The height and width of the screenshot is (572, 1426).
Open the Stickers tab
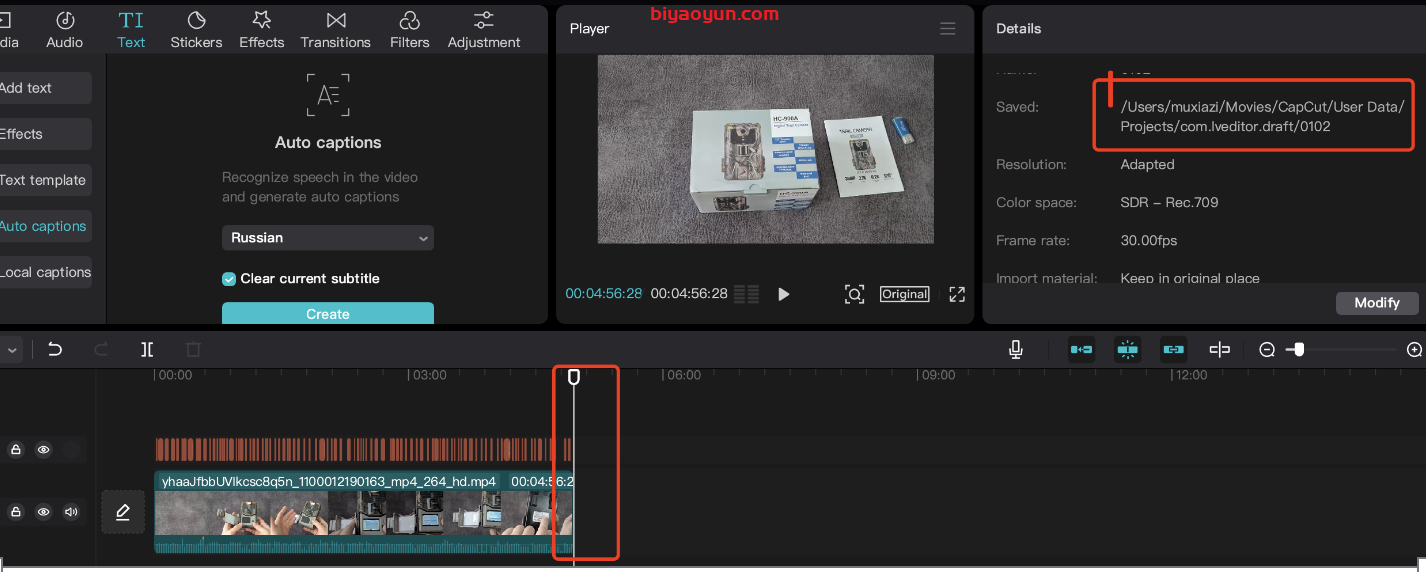tap(196, 30)
